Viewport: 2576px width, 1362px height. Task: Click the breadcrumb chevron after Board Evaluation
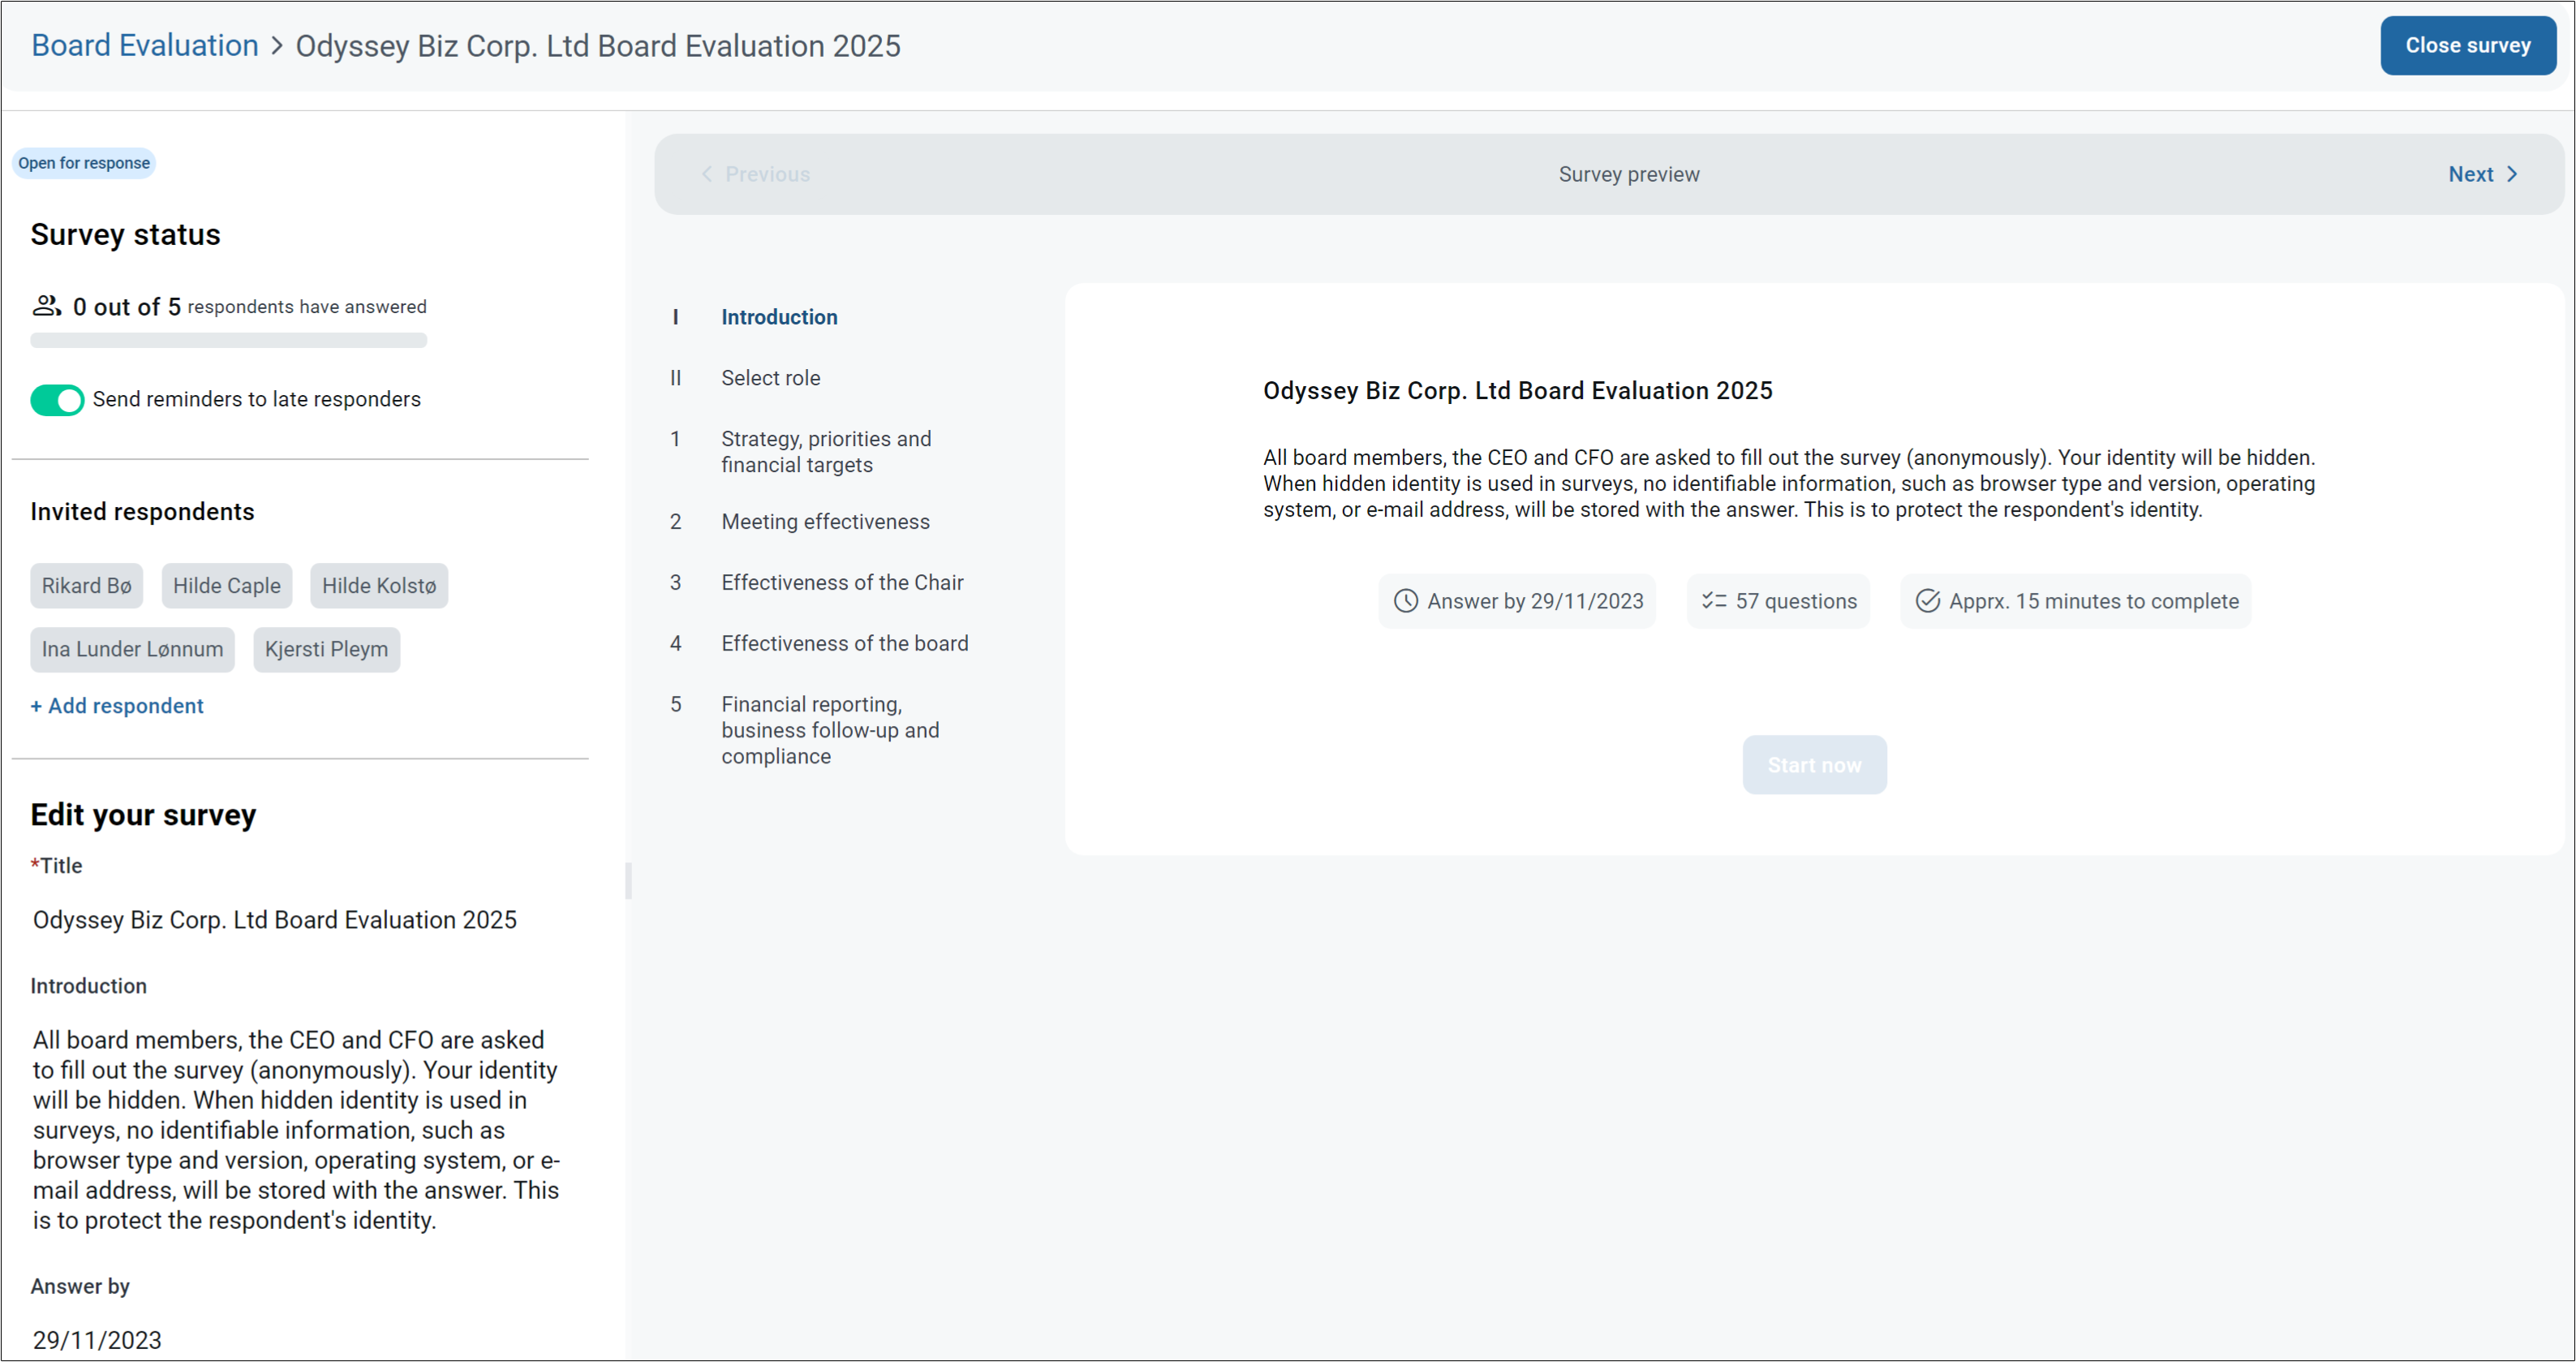point(275,46)
